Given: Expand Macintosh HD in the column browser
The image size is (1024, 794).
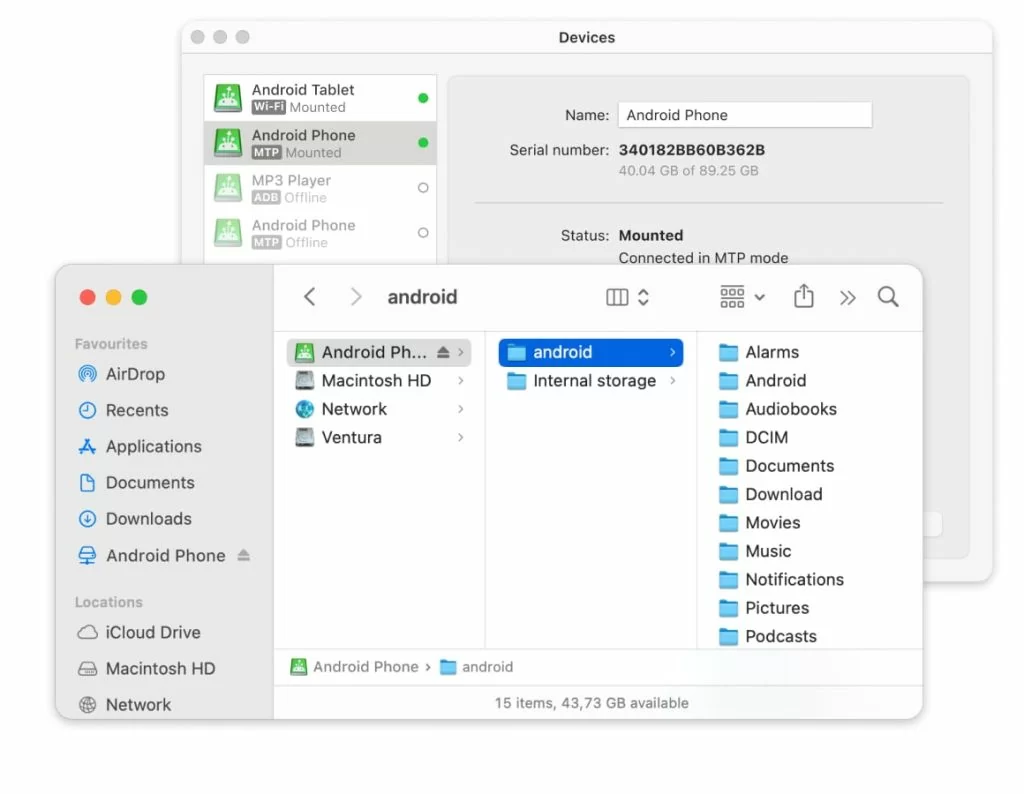Looking at the screenshot, I should [x=459, y=381].
